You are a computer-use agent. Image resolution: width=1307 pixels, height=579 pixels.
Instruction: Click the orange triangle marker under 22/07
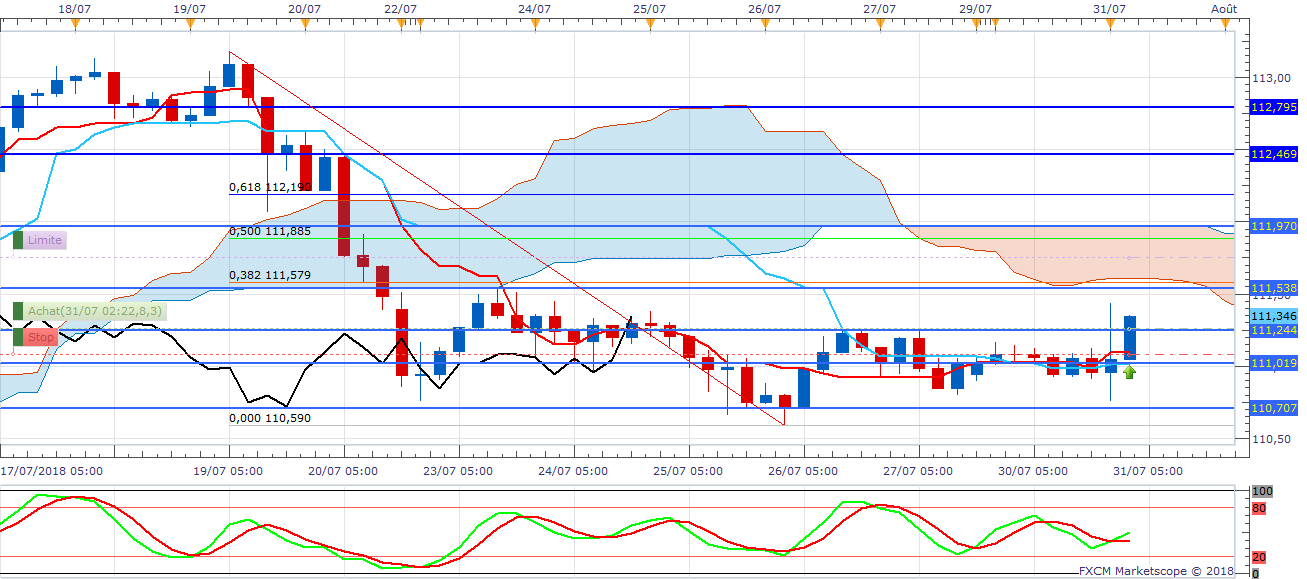(x=399, y=25)
